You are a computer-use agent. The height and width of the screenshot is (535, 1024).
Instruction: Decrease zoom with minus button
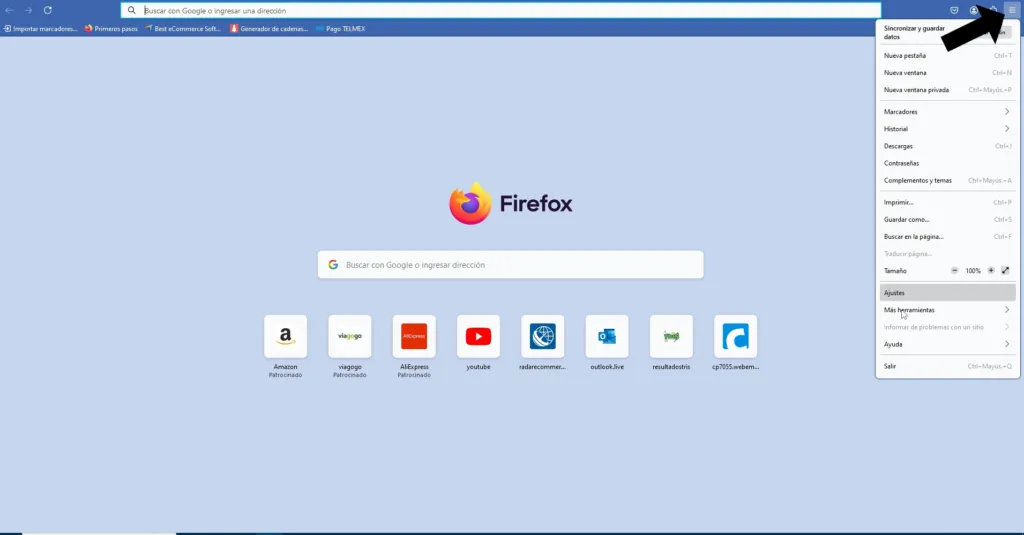coord(954,270)
